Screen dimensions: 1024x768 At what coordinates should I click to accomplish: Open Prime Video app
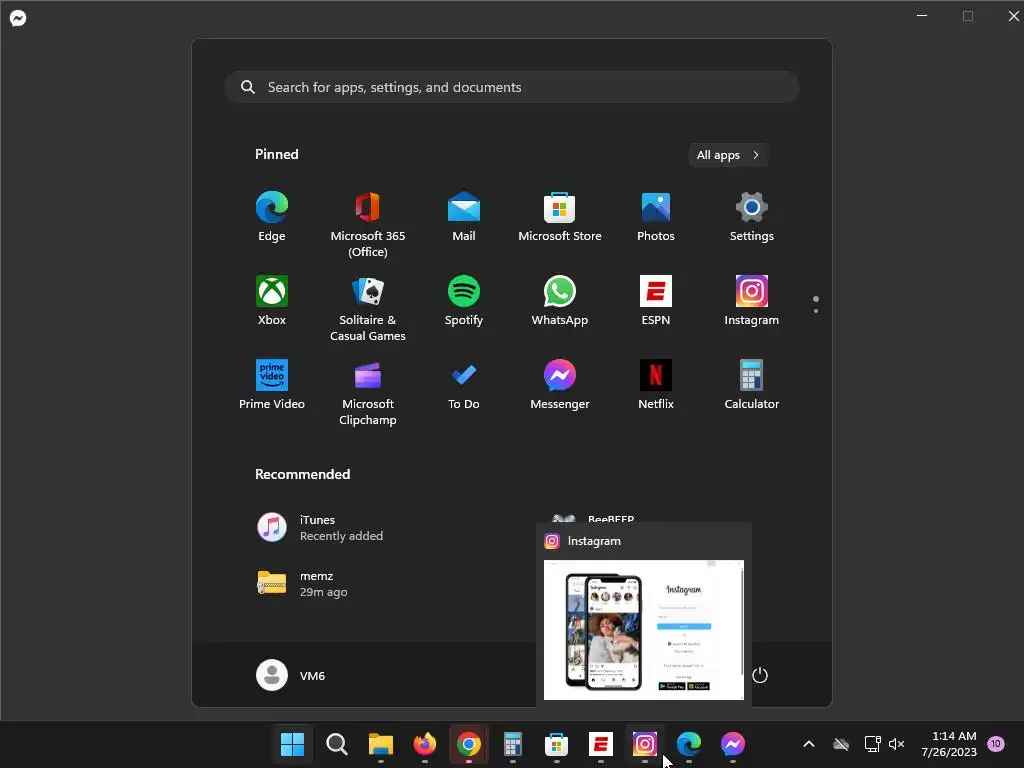[x=272, y=385]
